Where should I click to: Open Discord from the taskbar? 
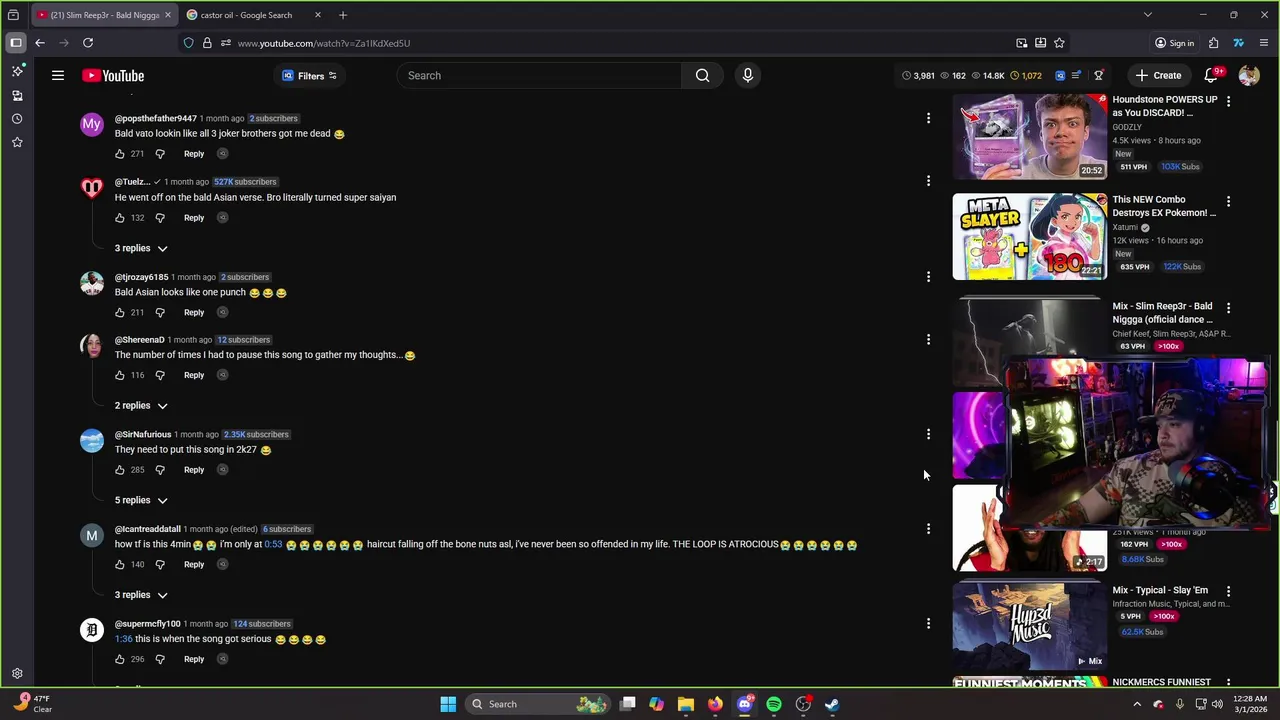(744, 704)
